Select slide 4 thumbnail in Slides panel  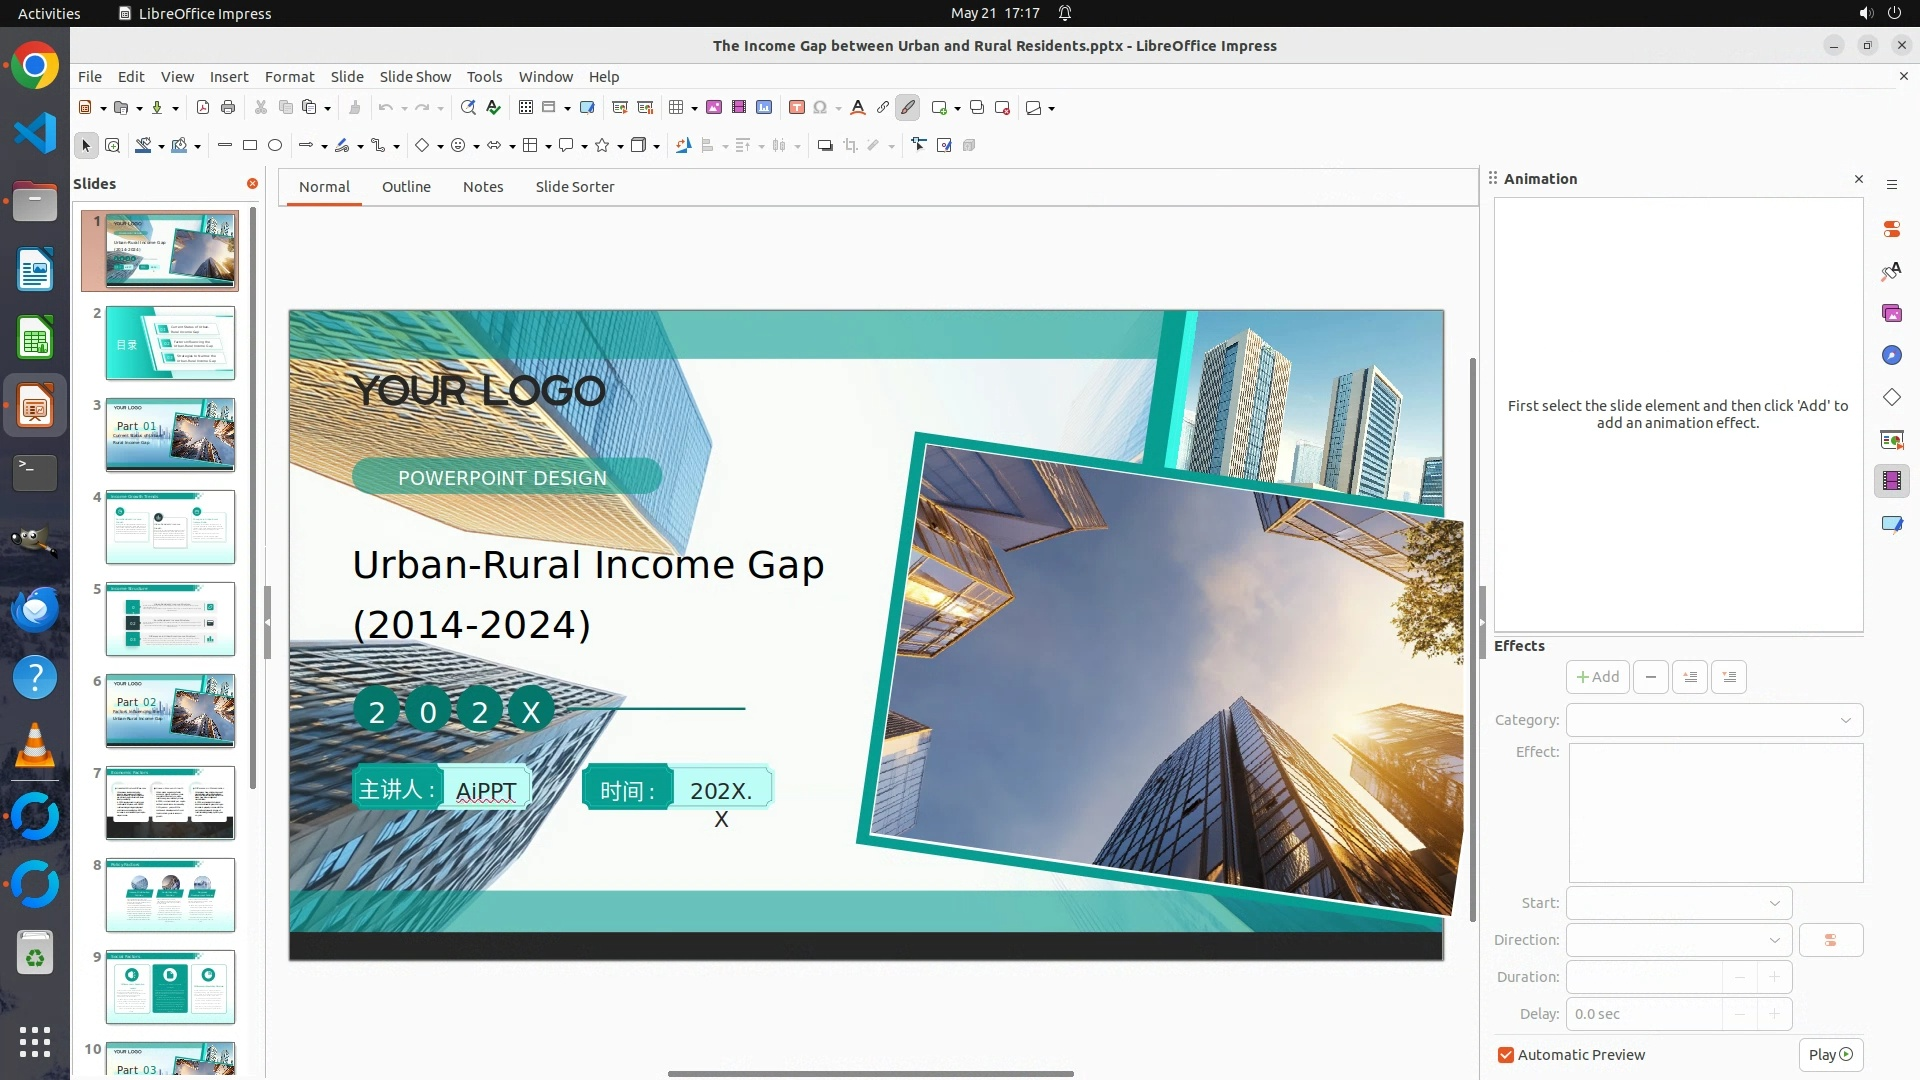(170, 527)
